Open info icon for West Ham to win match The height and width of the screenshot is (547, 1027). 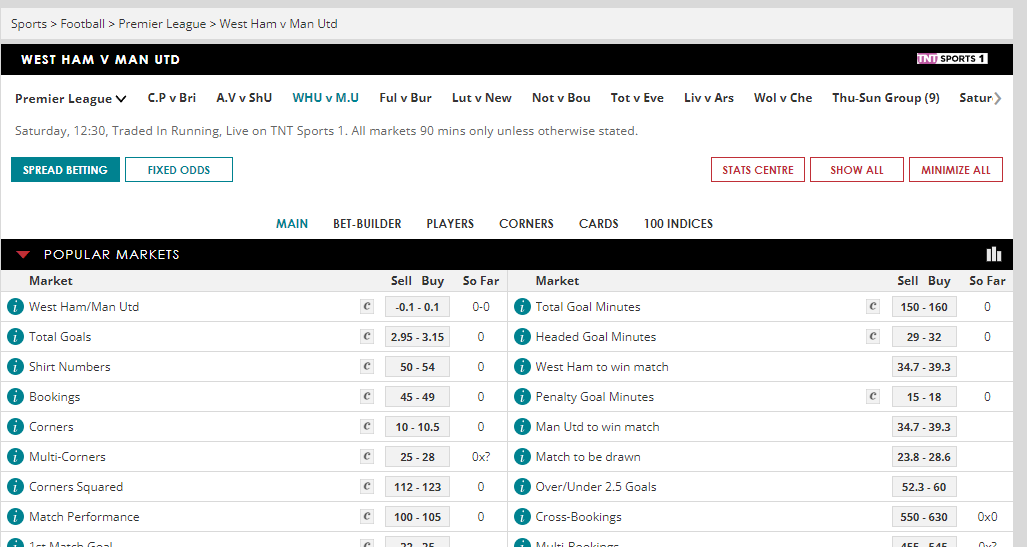coord(522,367)
